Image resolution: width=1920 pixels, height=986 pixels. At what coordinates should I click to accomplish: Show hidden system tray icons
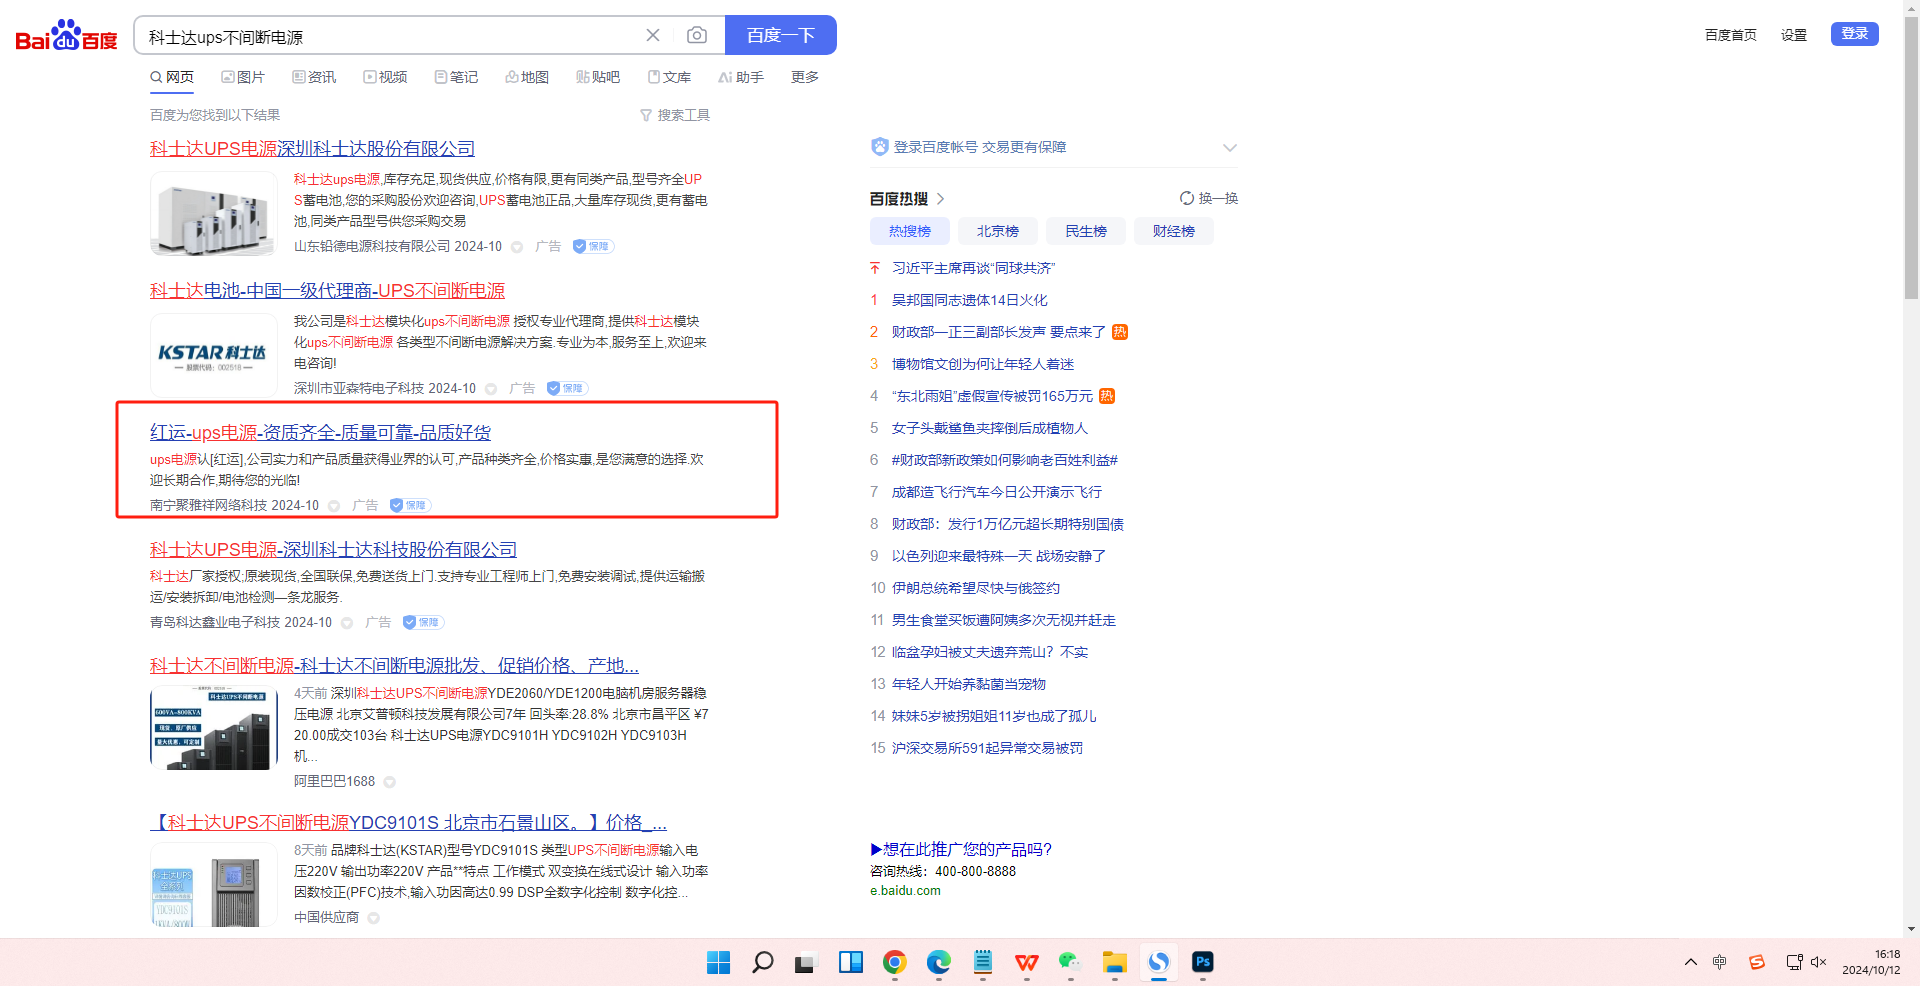tap(1690, 962)
